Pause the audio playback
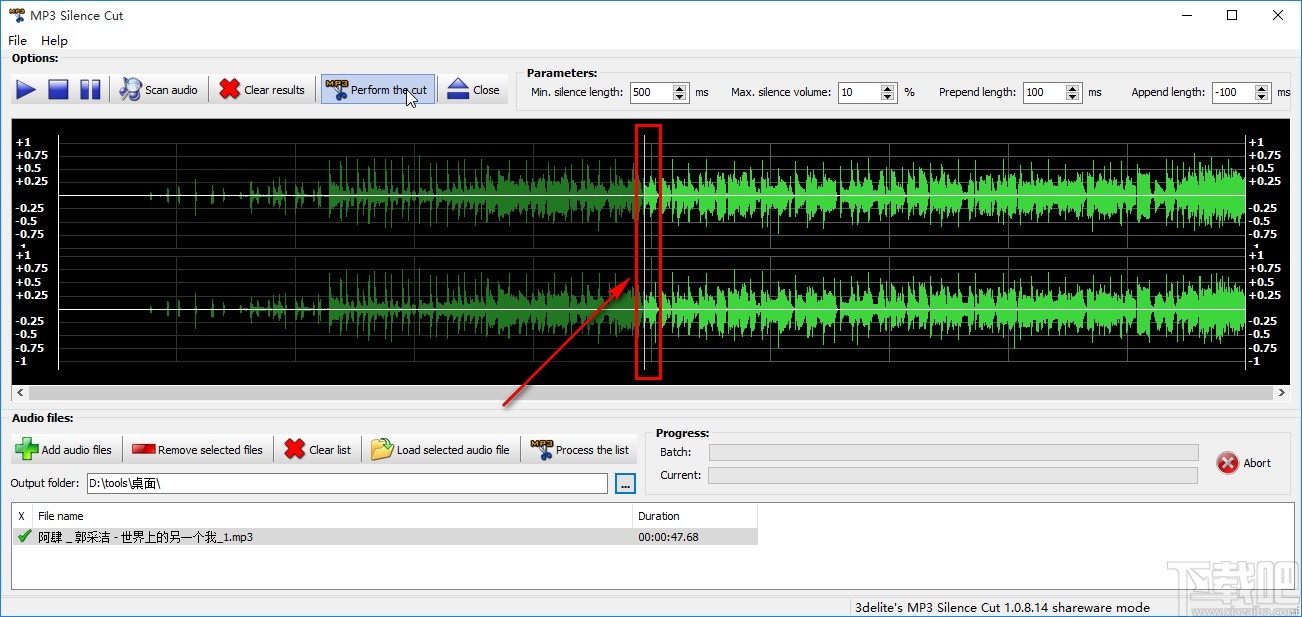Image resolution: width=1302 pixels, height=617 pixels. tap(90, 90)
